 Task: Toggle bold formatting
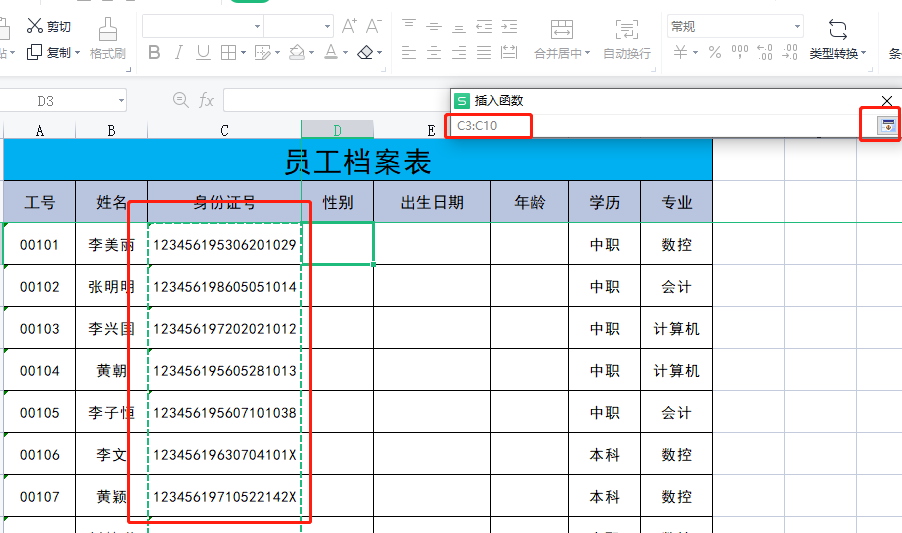click(154, 52)
